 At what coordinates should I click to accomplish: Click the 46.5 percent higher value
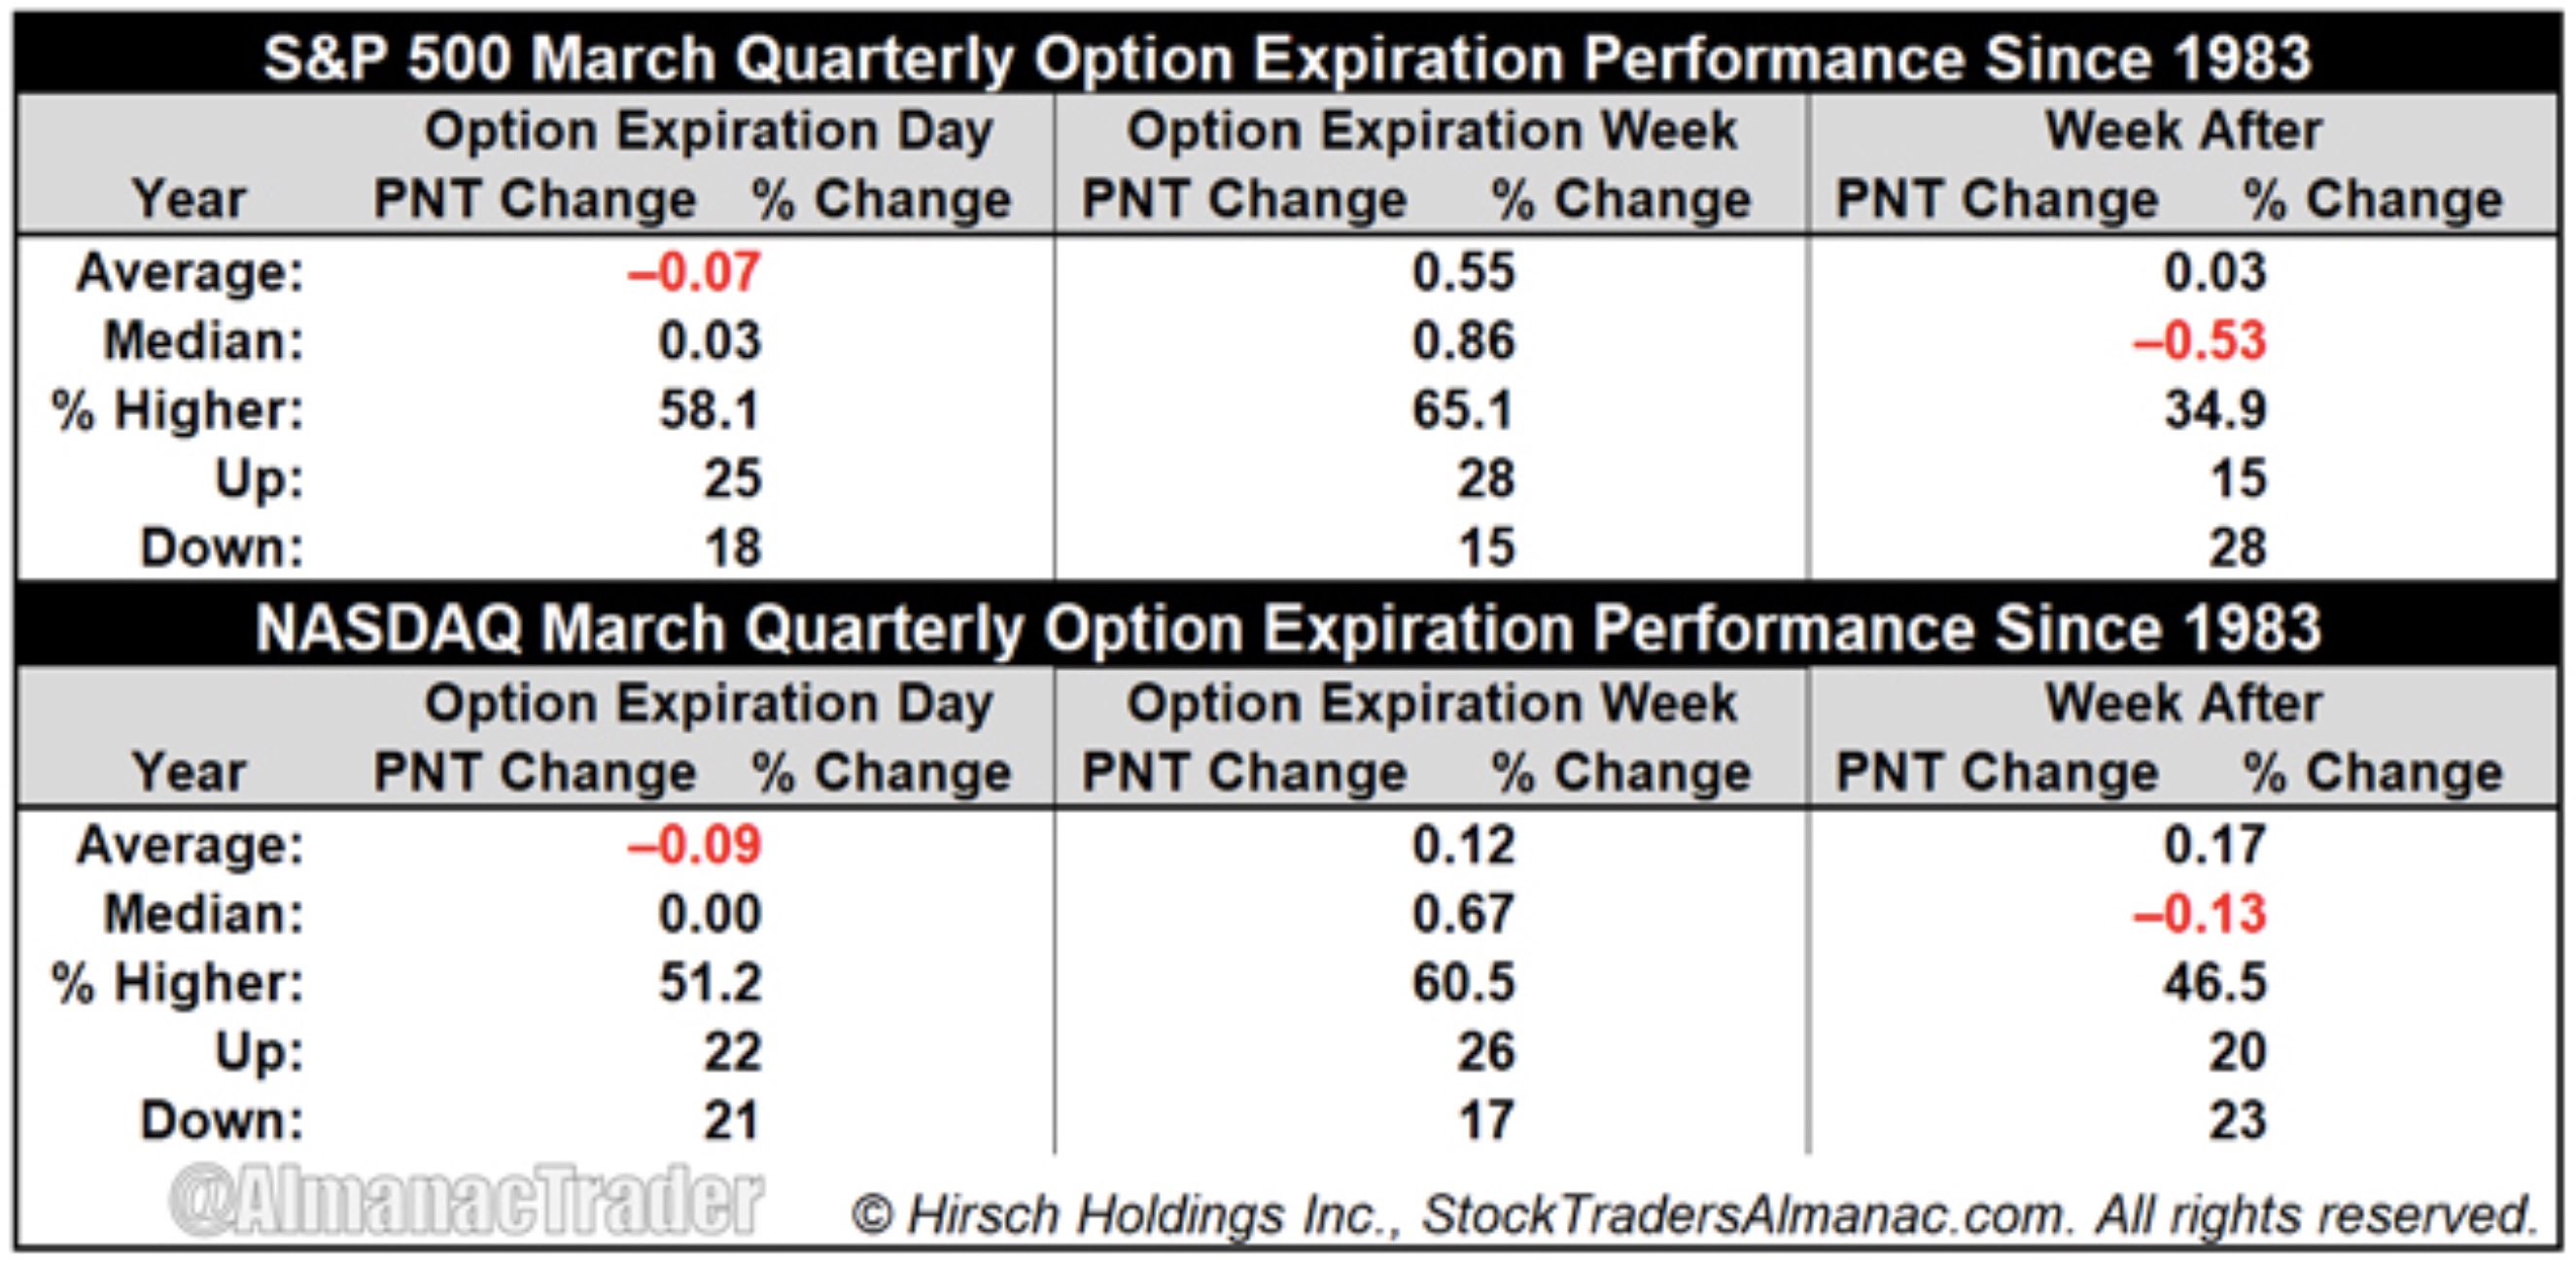click(2216, 983)
